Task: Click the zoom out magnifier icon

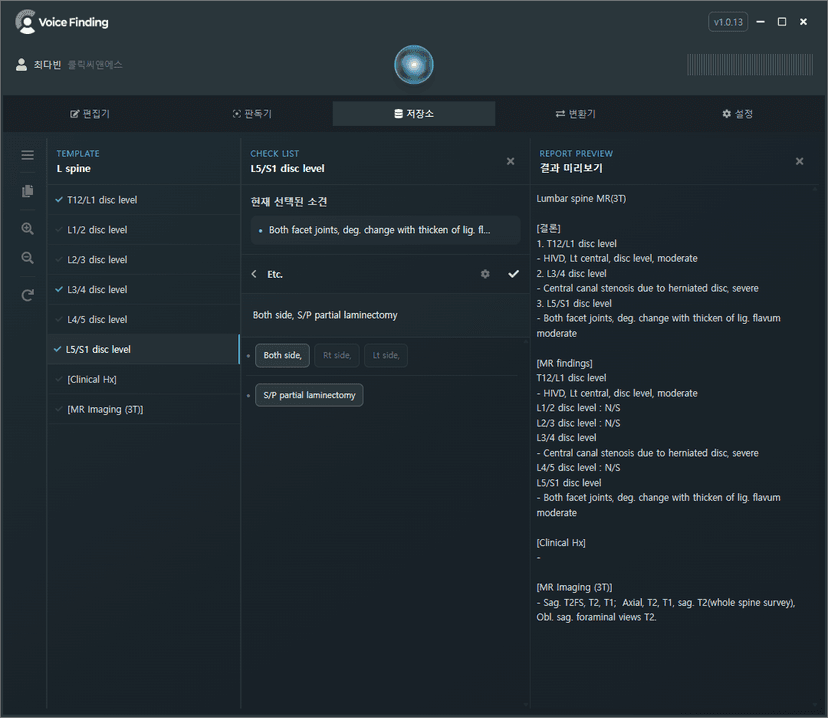Action: (27, 258)
